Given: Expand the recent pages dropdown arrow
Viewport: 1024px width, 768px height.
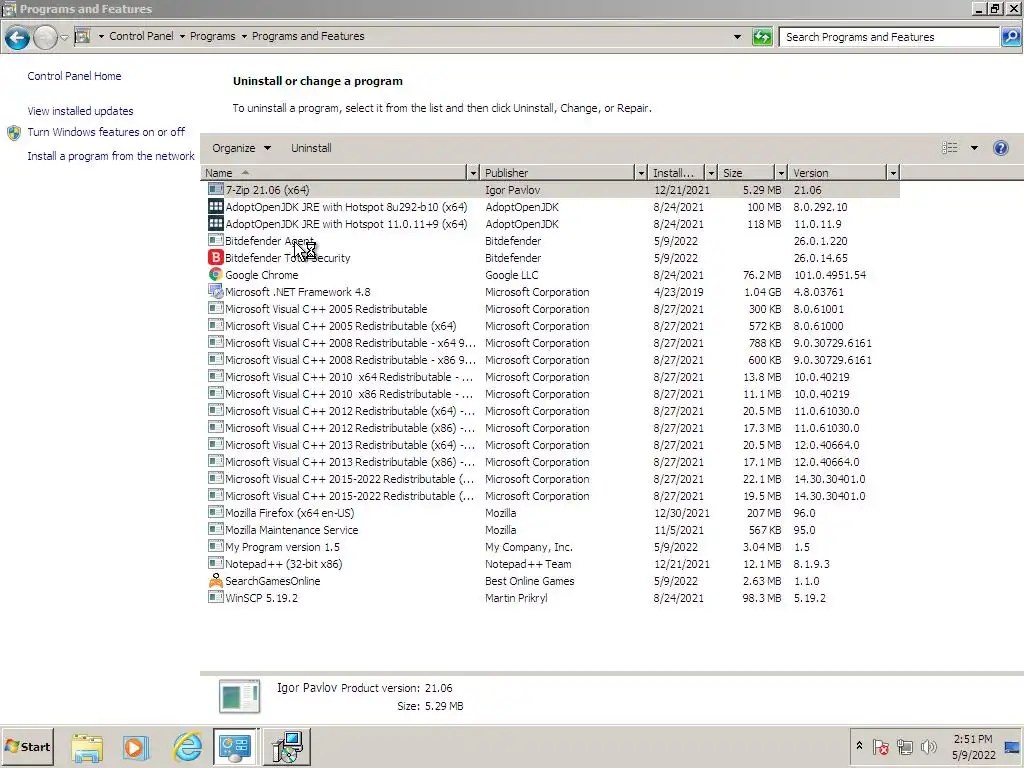Looking at the screenshot, I should coord(64,37).
